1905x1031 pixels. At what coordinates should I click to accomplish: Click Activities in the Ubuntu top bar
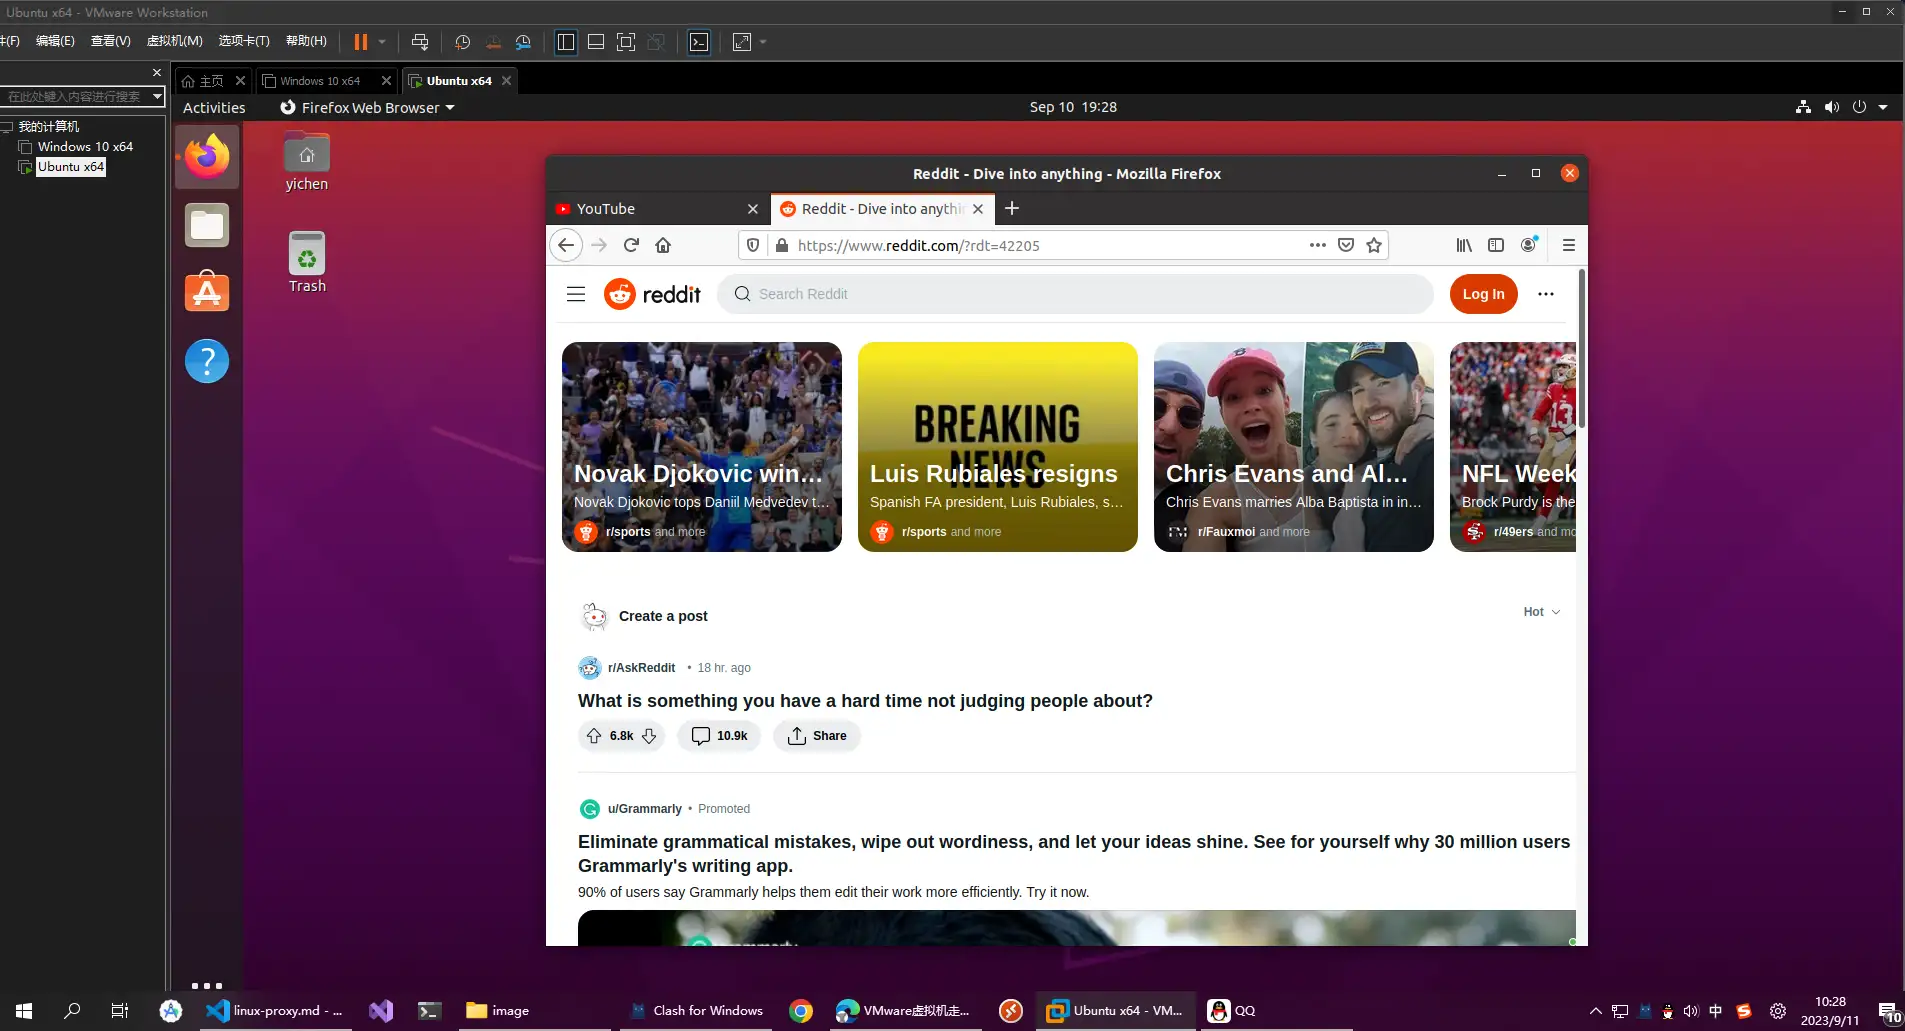coord(214,108)
